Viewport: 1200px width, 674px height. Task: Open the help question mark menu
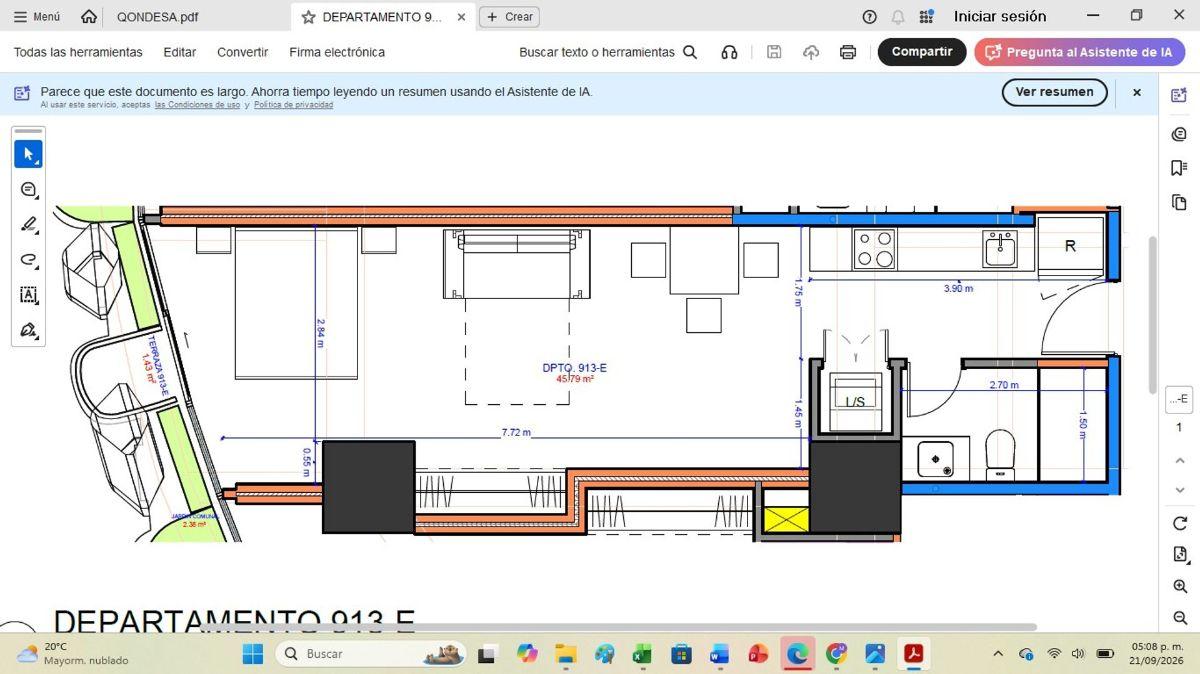point(869,17)
